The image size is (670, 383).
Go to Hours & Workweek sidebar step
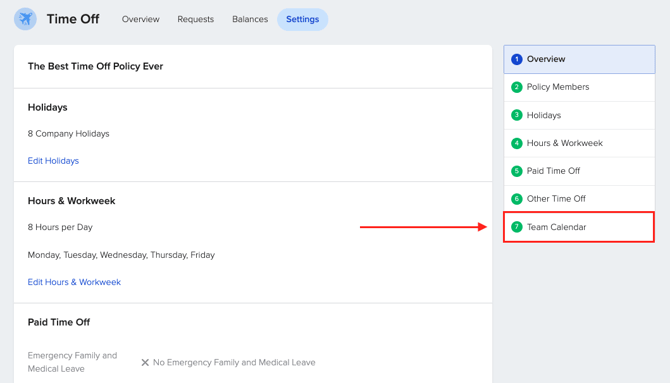click(x=579, y=143)
